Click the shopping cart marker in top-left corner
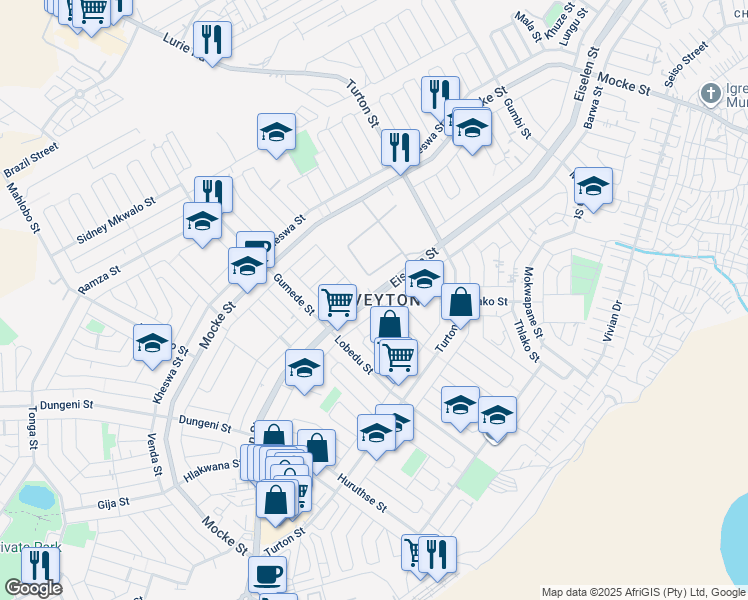 point(92,12)
